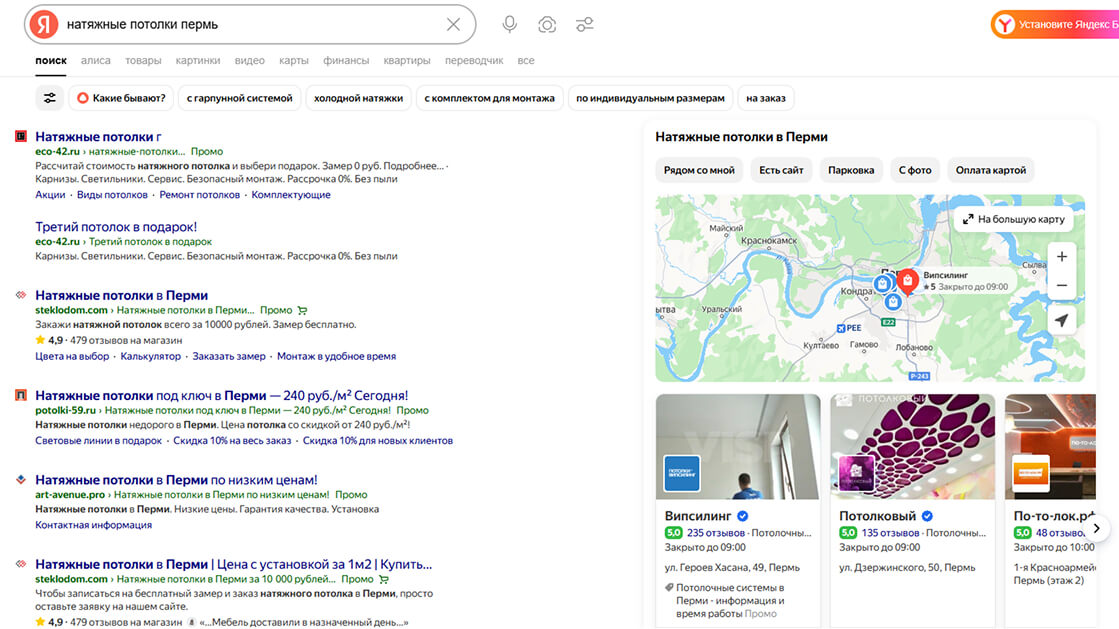Open the 'Световые линии в подарок' sitelink

click(x=98, y=441)
